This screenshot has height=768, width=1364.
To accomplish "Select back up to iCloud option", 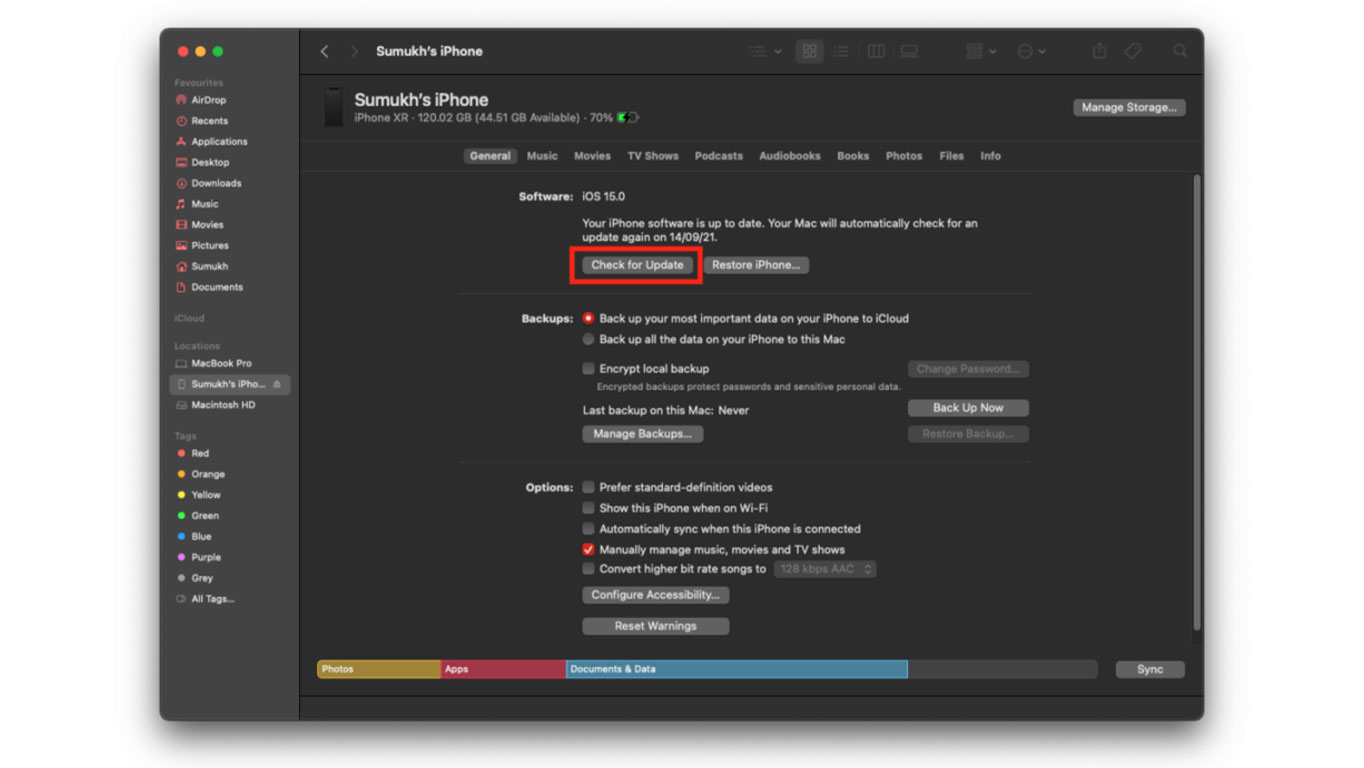I will coord(588,318).
